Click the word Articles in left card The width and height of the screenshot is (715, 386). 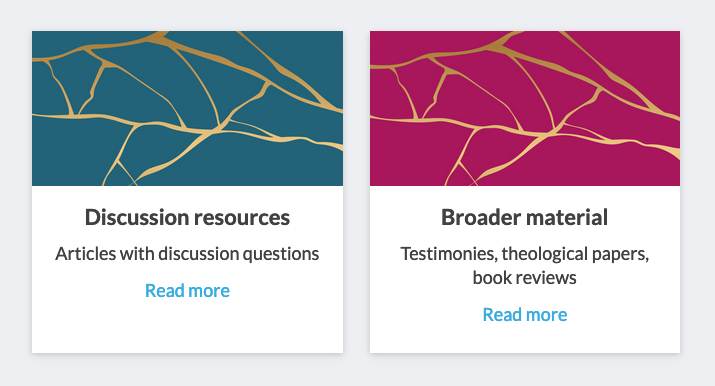[x=85, y=254]
